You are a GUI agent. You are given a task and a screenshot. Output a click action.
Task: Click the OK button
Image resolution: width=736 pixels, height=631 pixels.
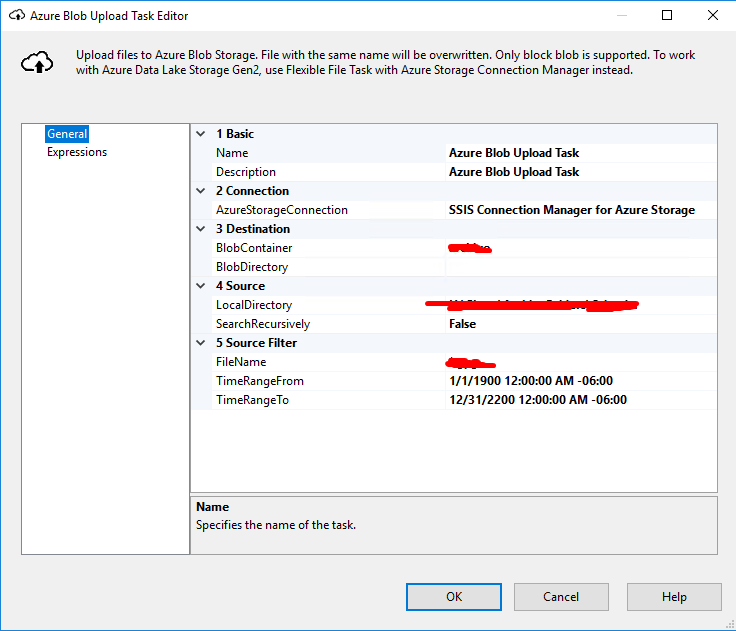click(x=453, y=597)
